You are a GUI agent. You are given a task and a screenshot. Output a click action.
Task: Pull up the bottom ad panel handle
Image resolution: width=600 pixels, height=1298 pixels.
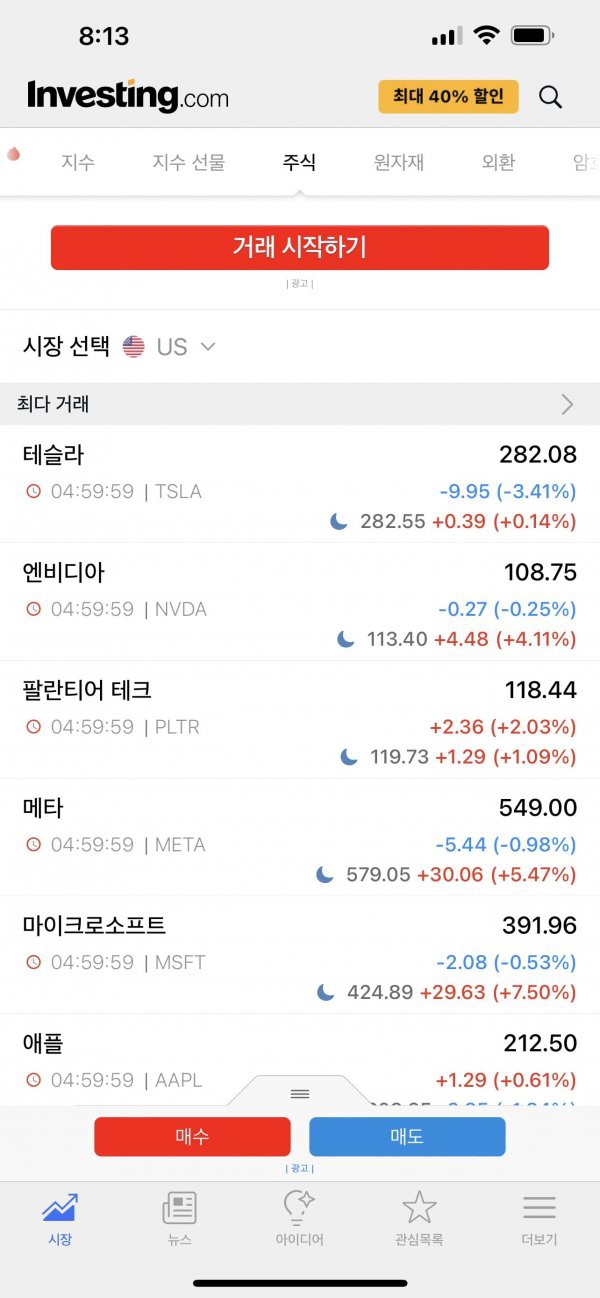(x=300, y=1093)
